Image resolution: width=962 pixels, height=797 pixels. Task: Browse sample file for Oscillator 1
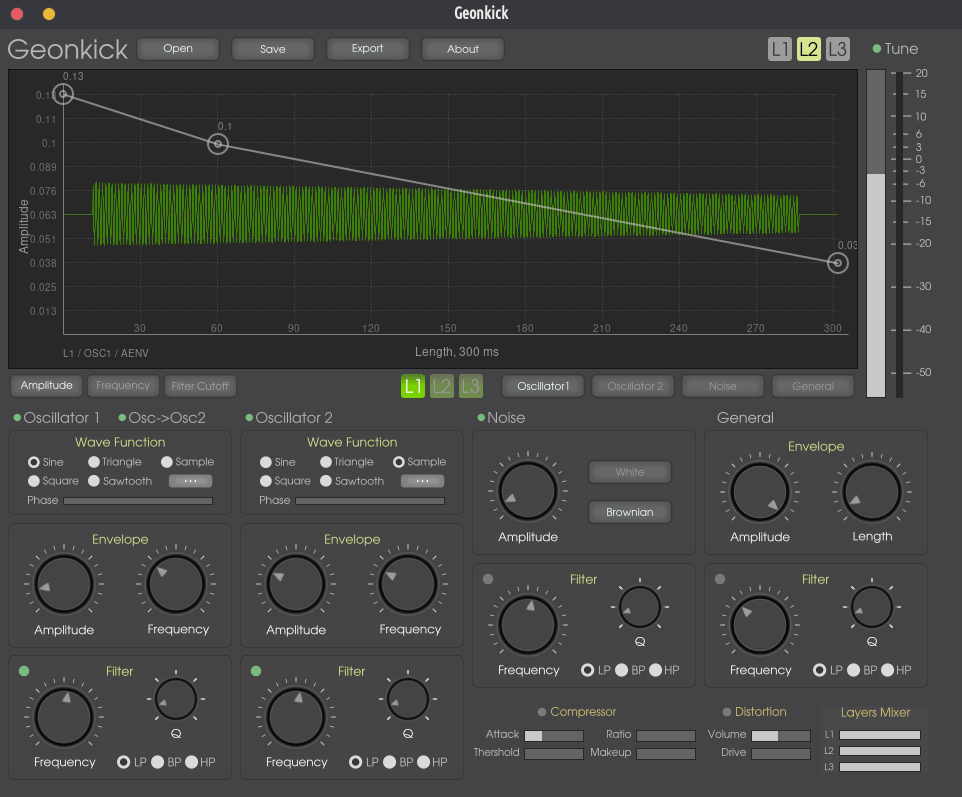190,481
